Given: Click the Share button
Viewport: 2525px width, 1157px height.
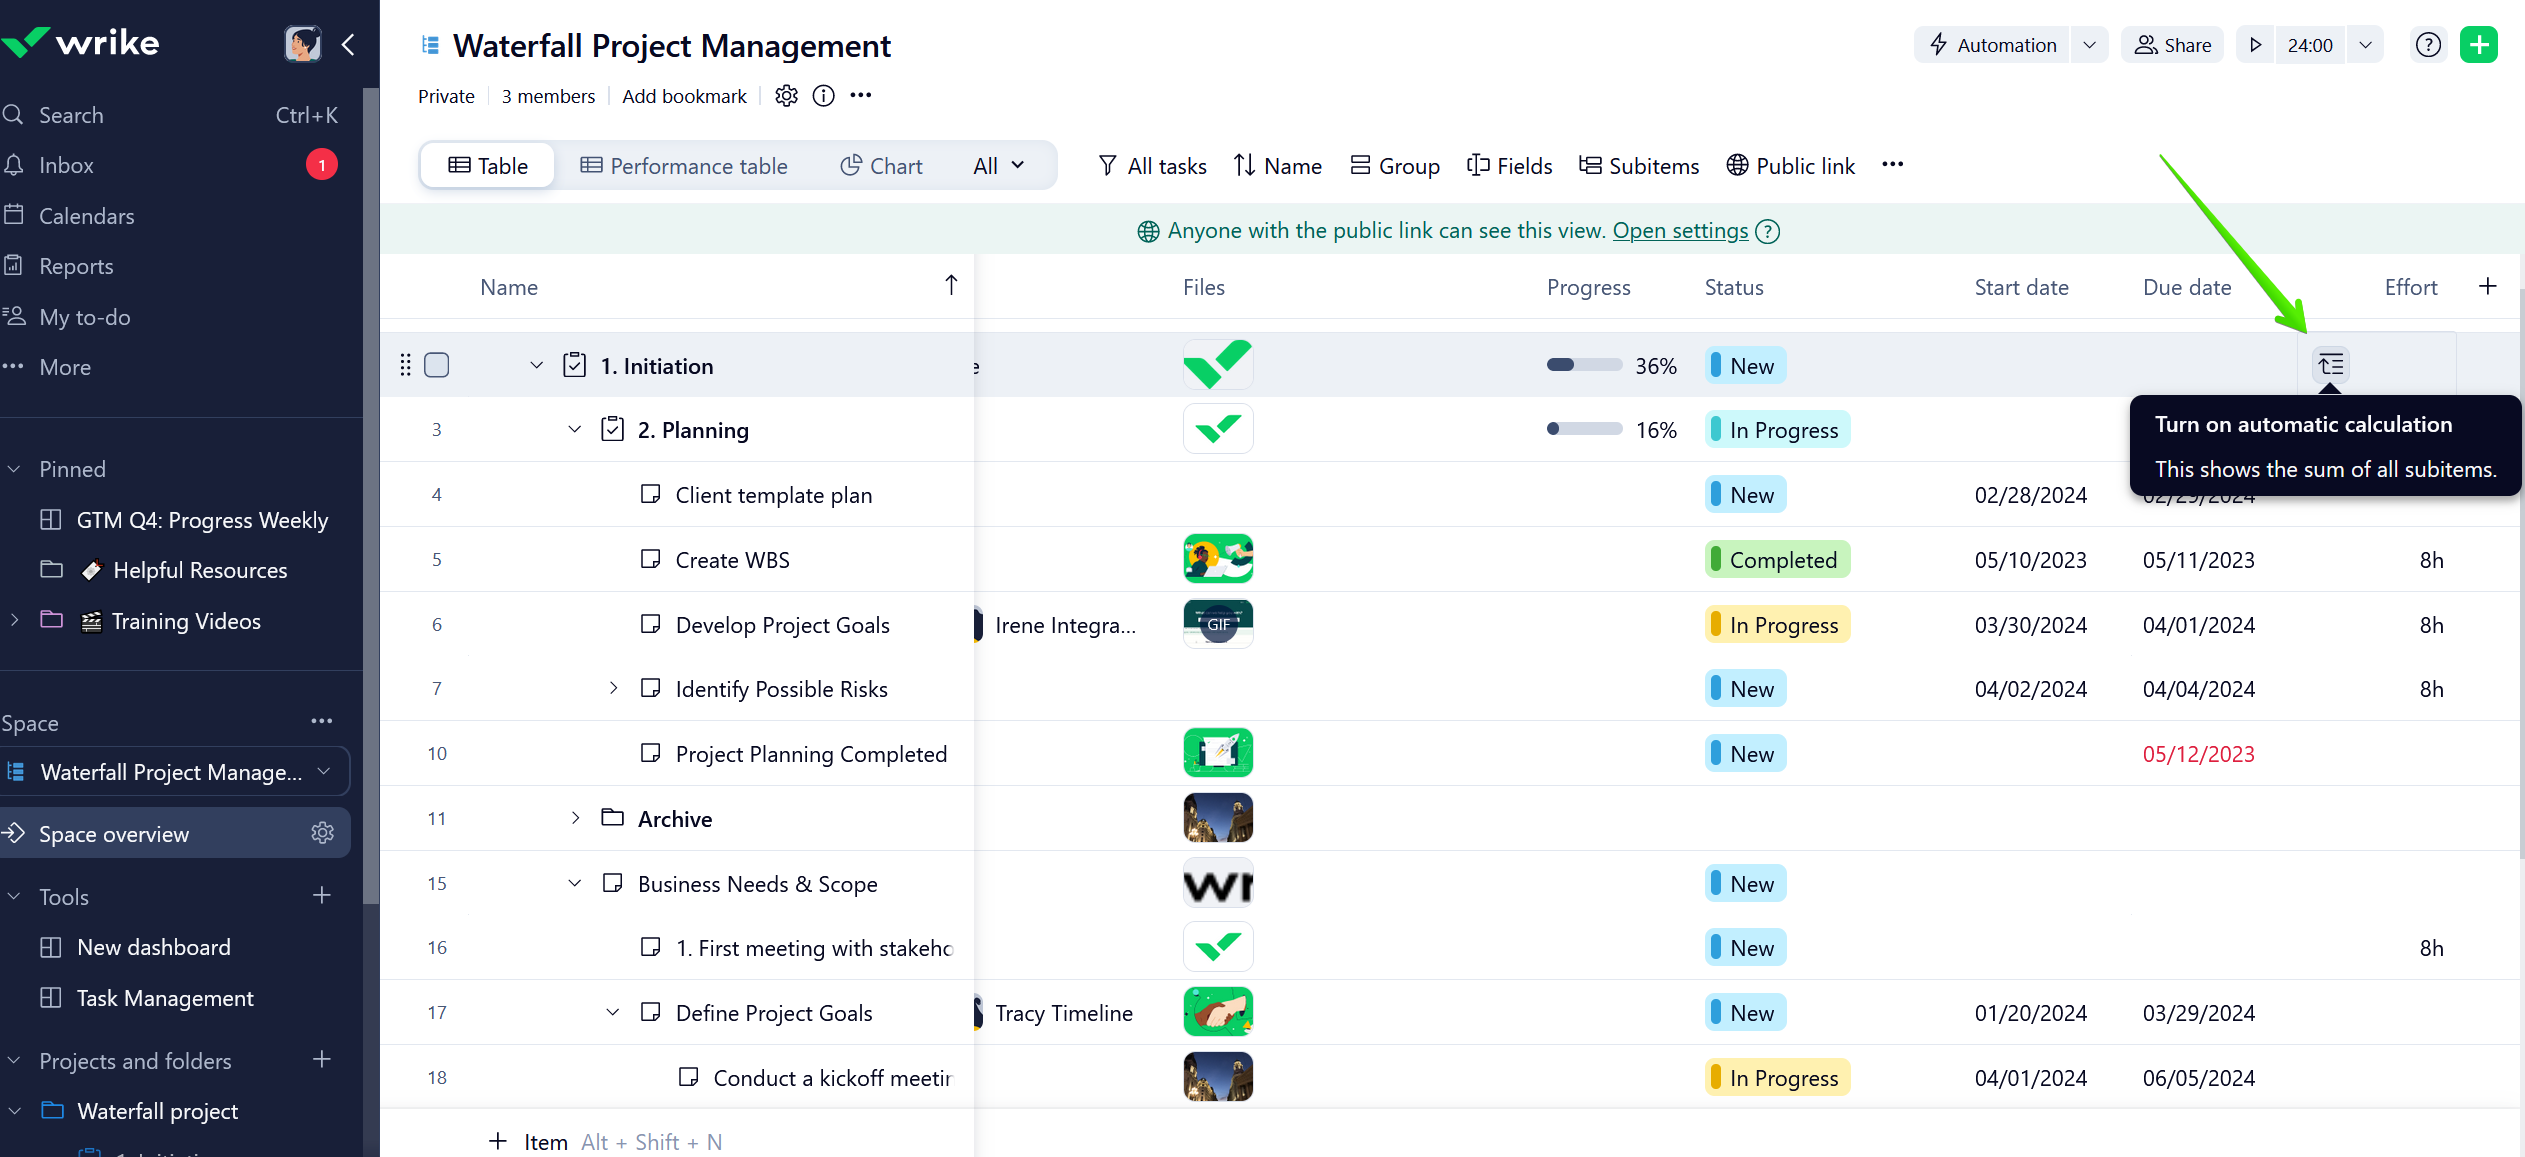Looking at the screenshot, I should [x=2173, y=45].
